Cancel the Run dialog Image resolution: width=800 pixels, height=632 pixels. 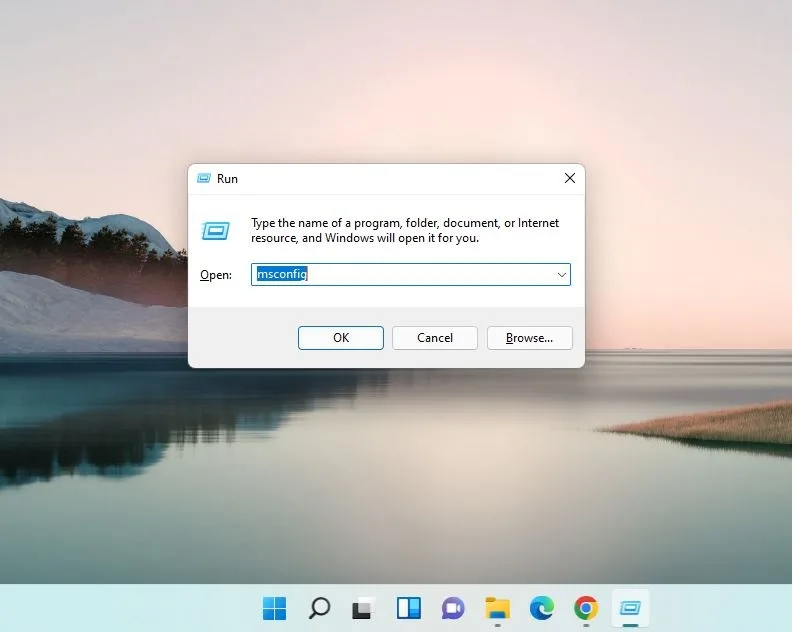click(435, 338)
